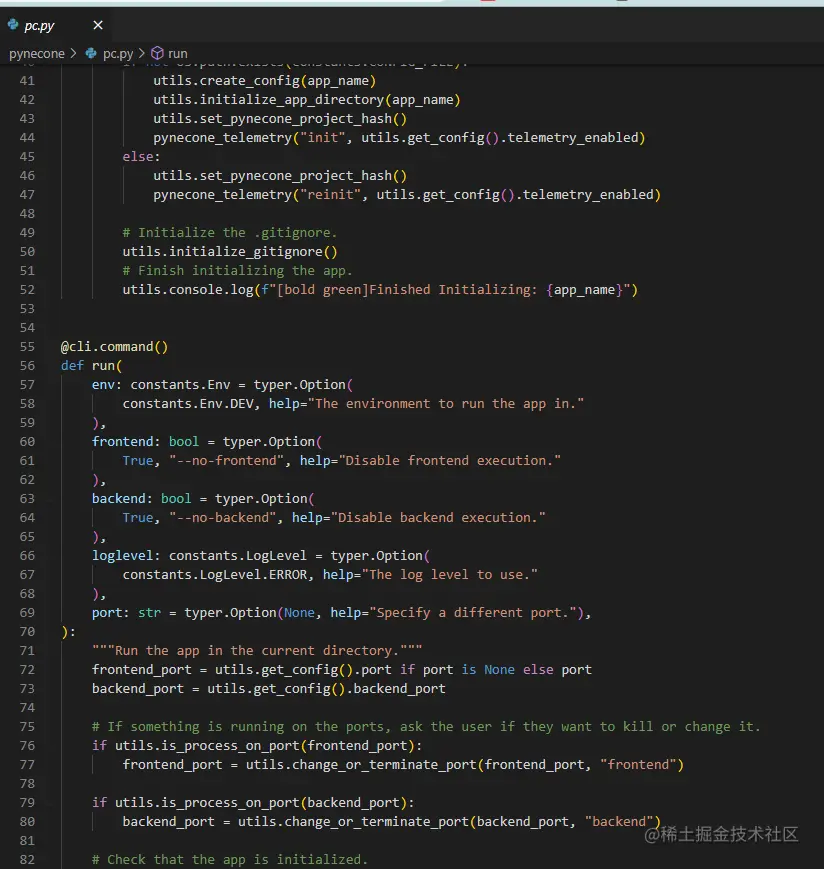
Task: Click the 'def run(' definition
Action: 91,366
